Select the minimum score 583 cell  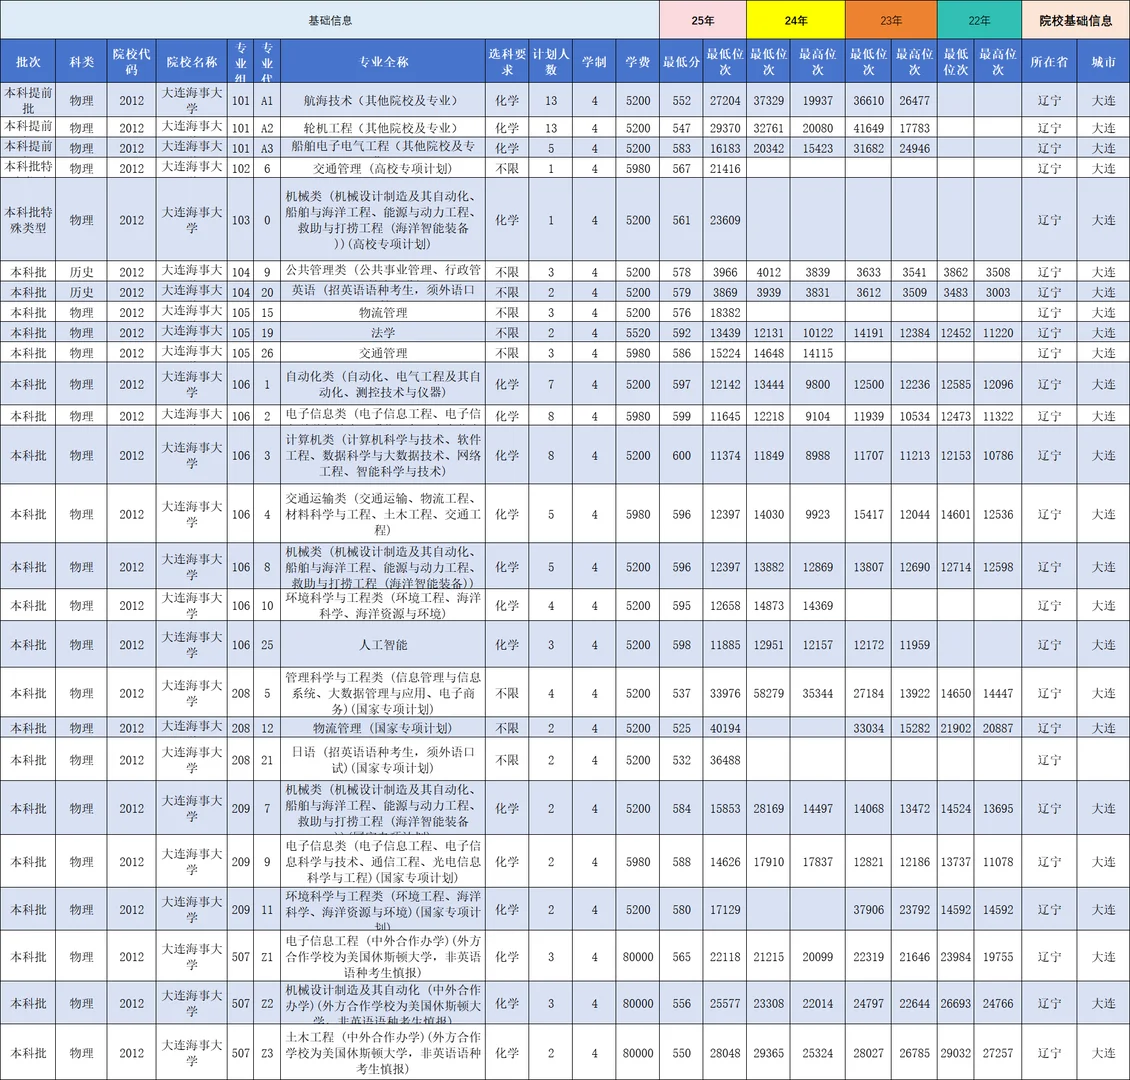click(x=682, y=148)
